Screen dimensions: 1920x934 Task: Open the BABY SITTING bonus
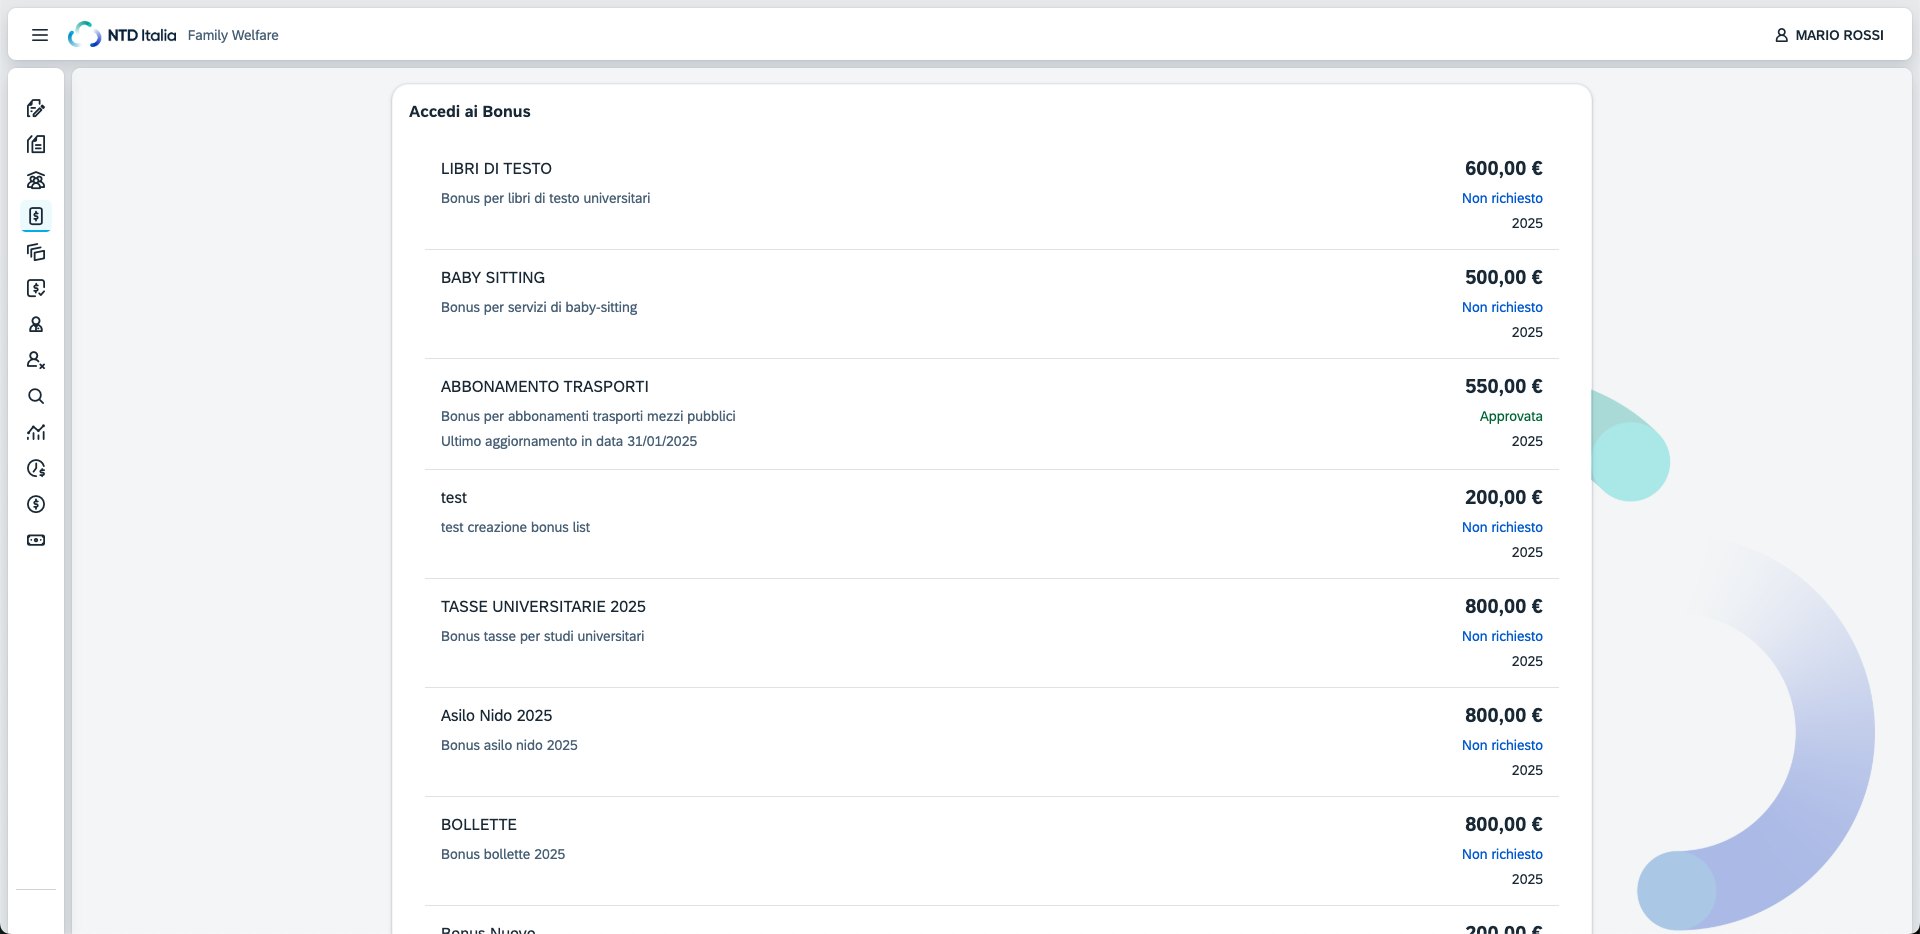point(991,304)
